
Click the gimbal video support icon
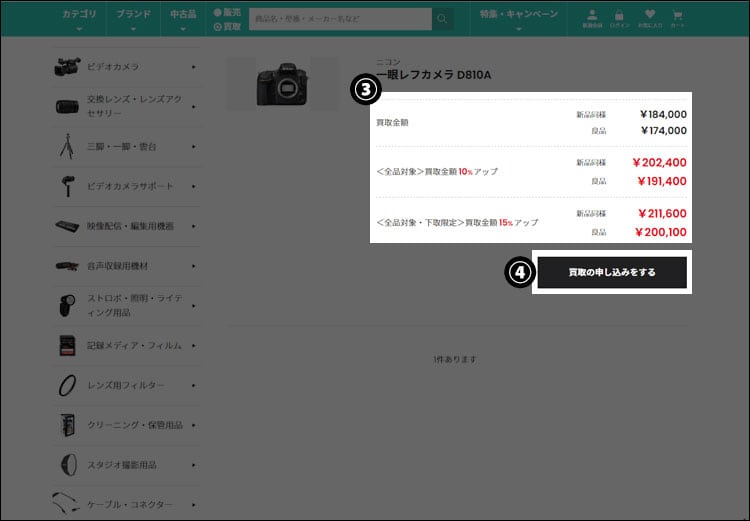67,186
